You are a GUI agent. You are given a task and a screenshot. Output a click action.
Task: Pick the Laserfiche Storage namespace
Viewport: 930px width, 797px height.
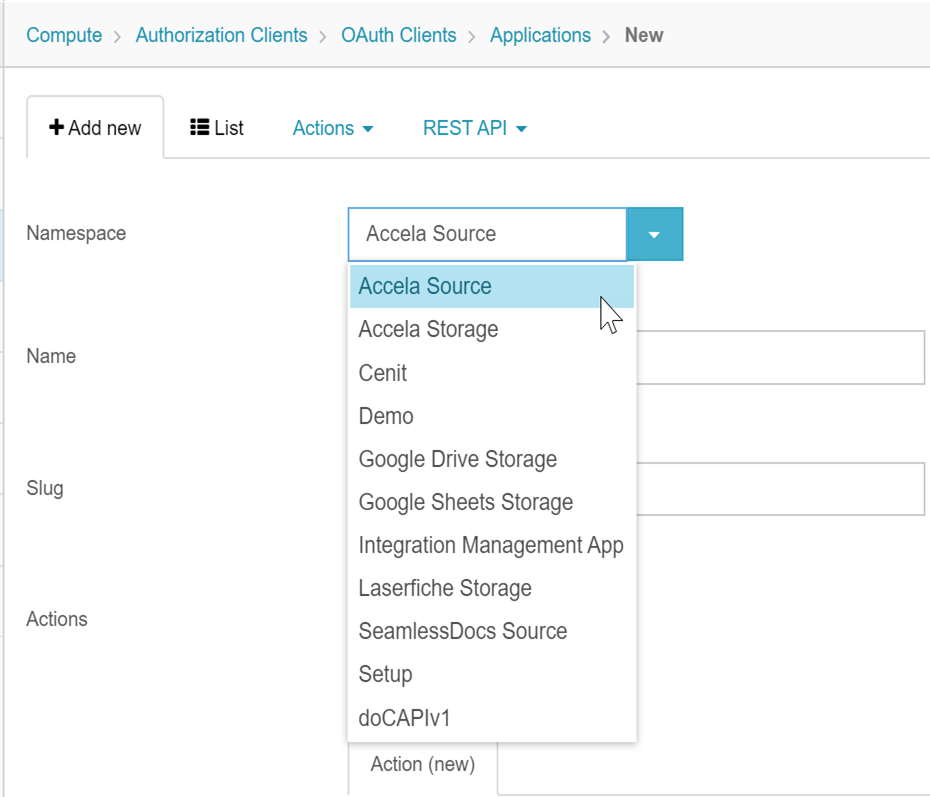coord(444,588)
